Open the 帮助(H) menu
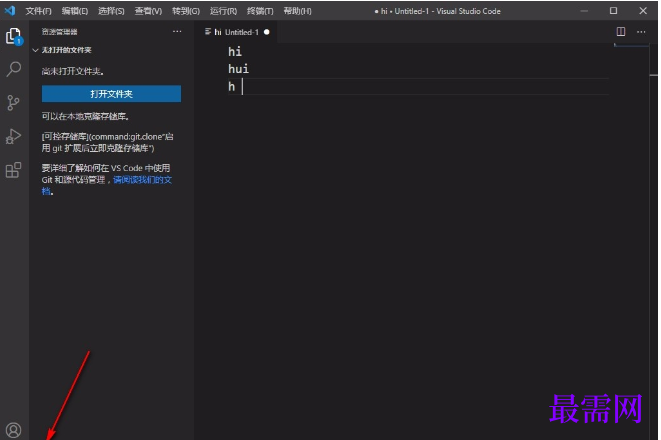 pos(297,11)
